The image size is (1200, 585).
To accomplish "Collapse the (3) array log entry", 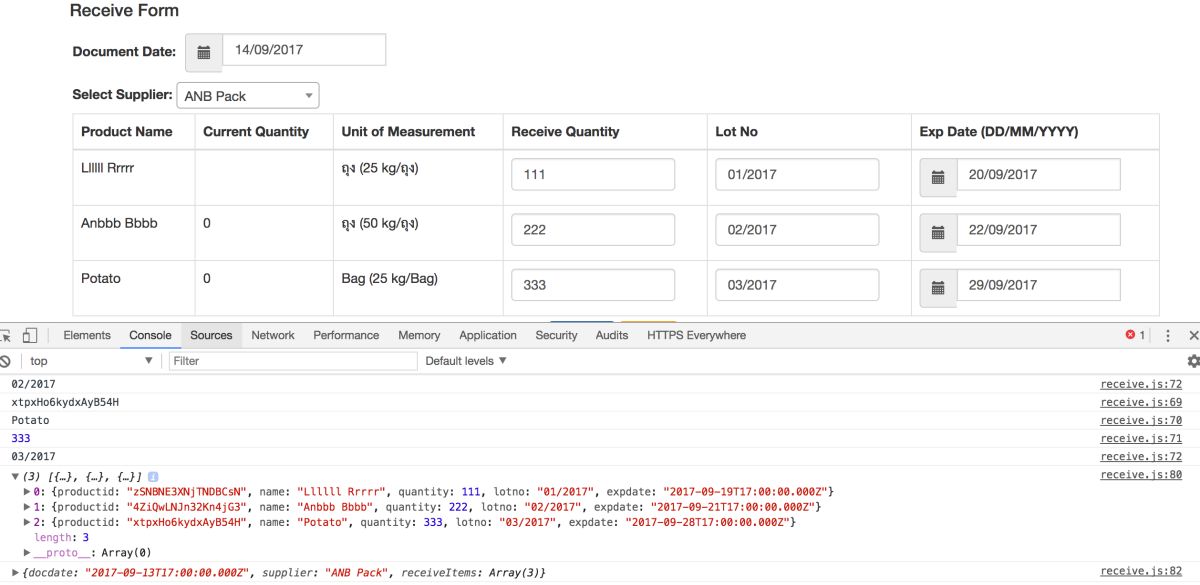I will click(15, 477).
